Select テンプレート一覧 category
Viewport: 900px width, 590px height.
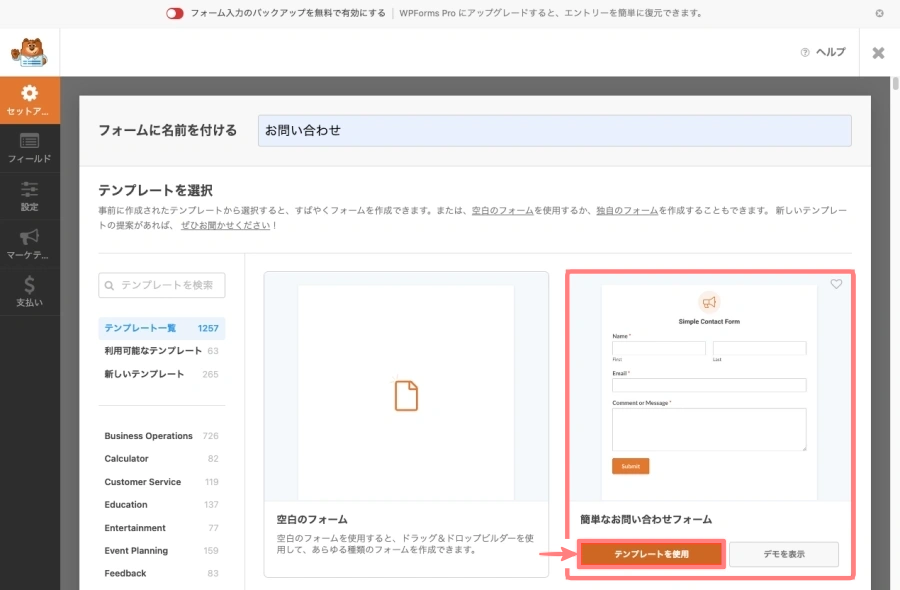click(x=162, y=328)
